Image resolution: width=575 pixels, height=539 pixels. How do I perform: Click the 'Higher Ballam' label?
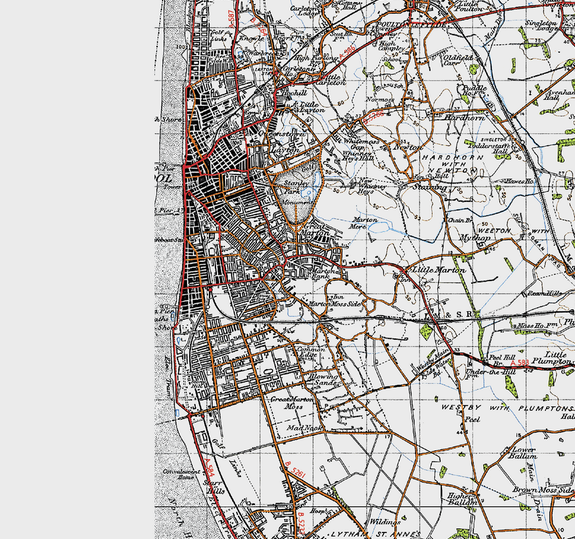pos(461,499)
